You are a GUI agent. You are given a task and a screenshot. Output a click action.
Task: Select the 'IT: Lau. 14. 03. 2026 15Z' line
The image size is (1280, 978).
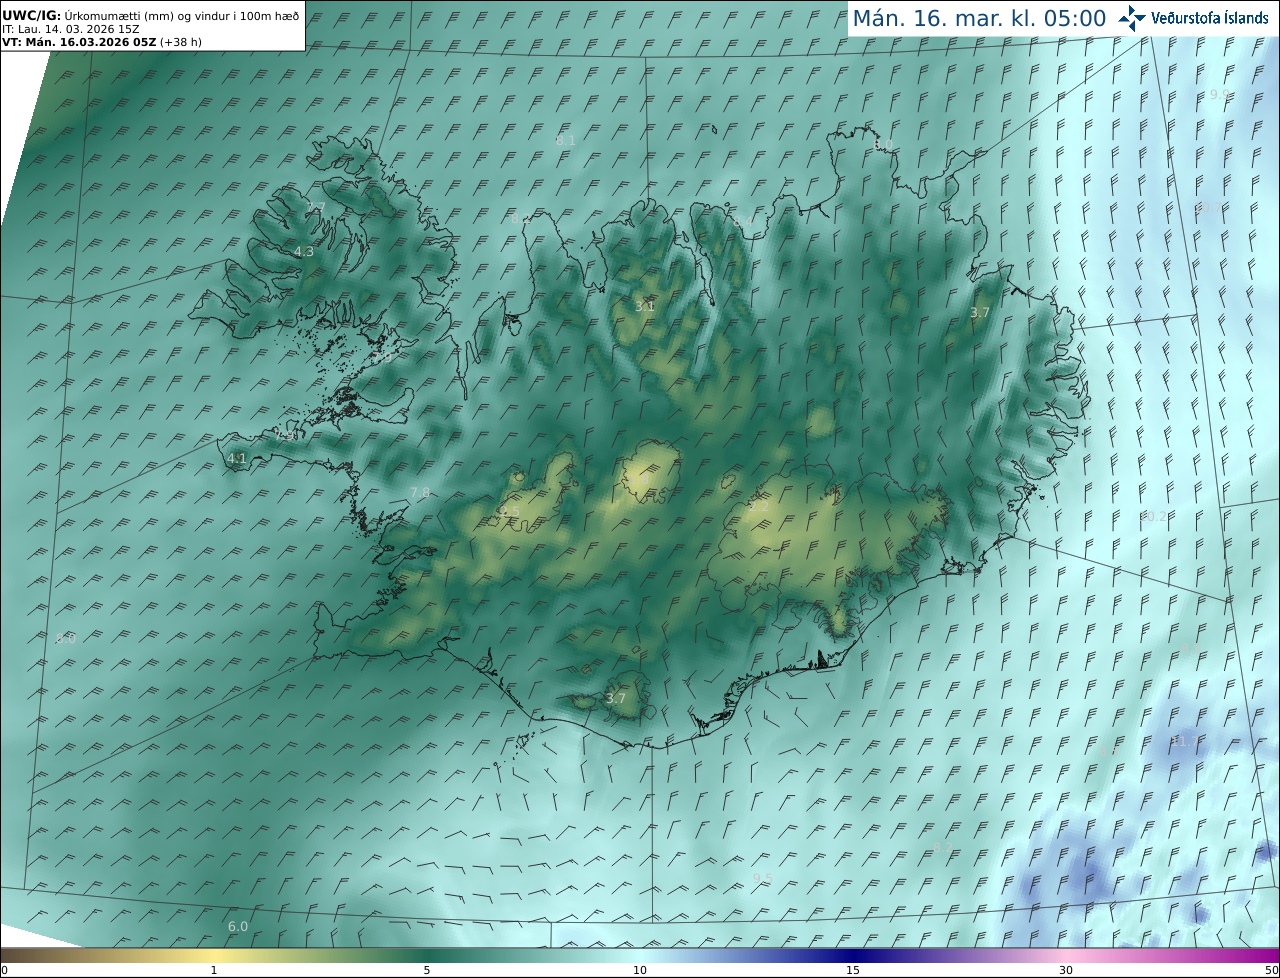(x=71, y=29)
